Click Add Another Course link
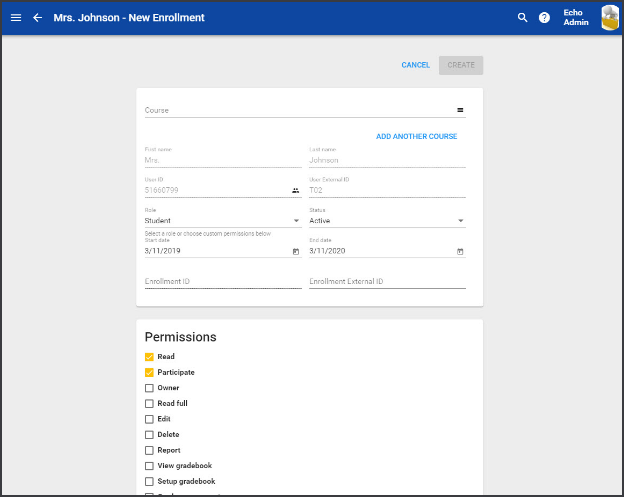624x497 pixels. click(x=416, y=136)
